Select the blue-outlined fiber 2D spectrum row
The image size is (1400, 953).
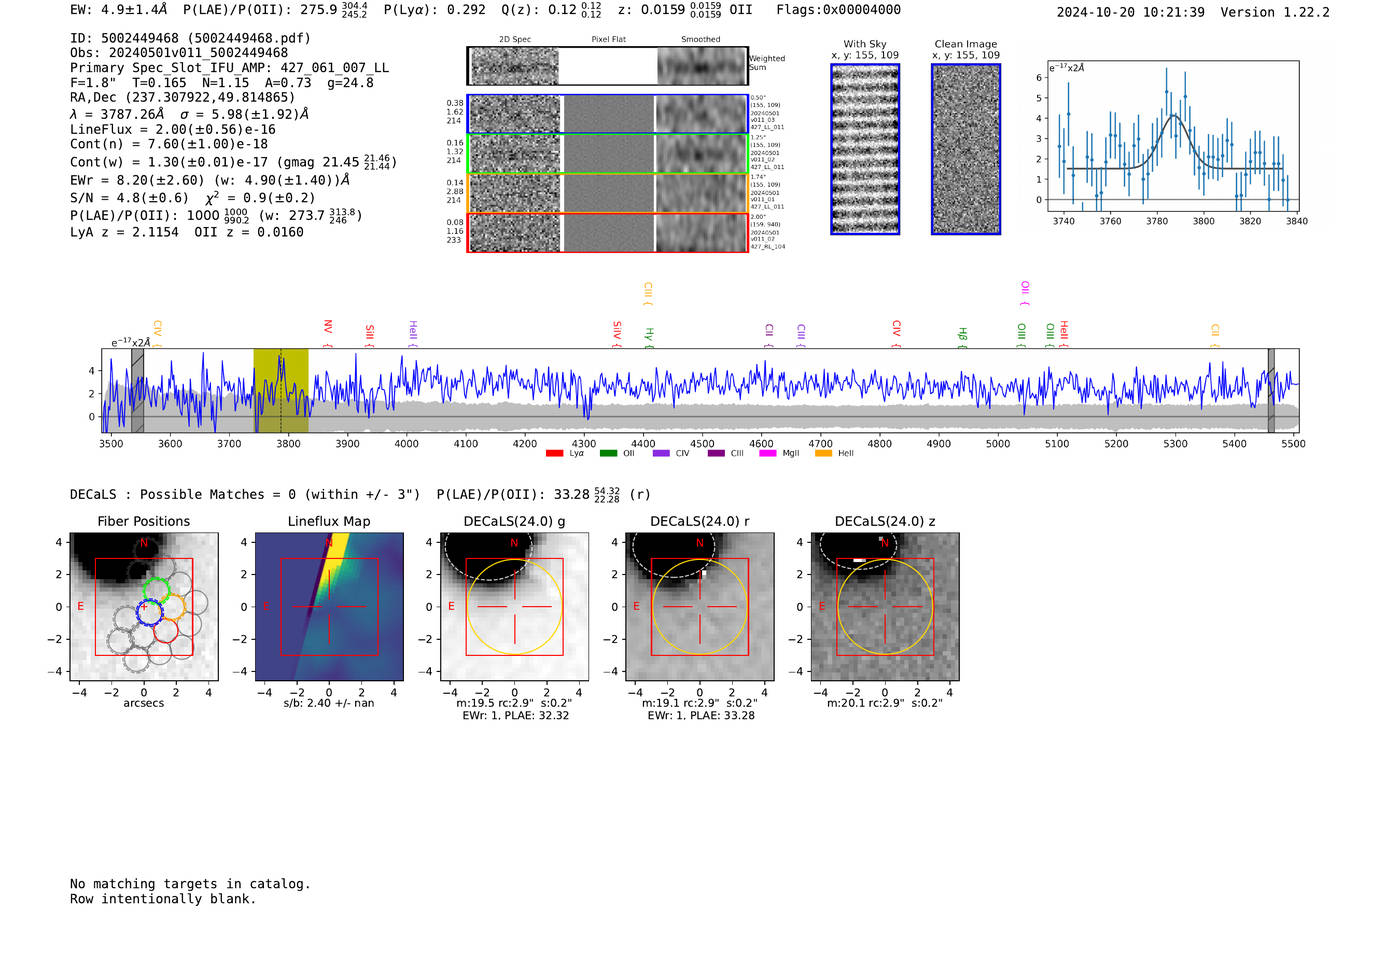(608, 114)
